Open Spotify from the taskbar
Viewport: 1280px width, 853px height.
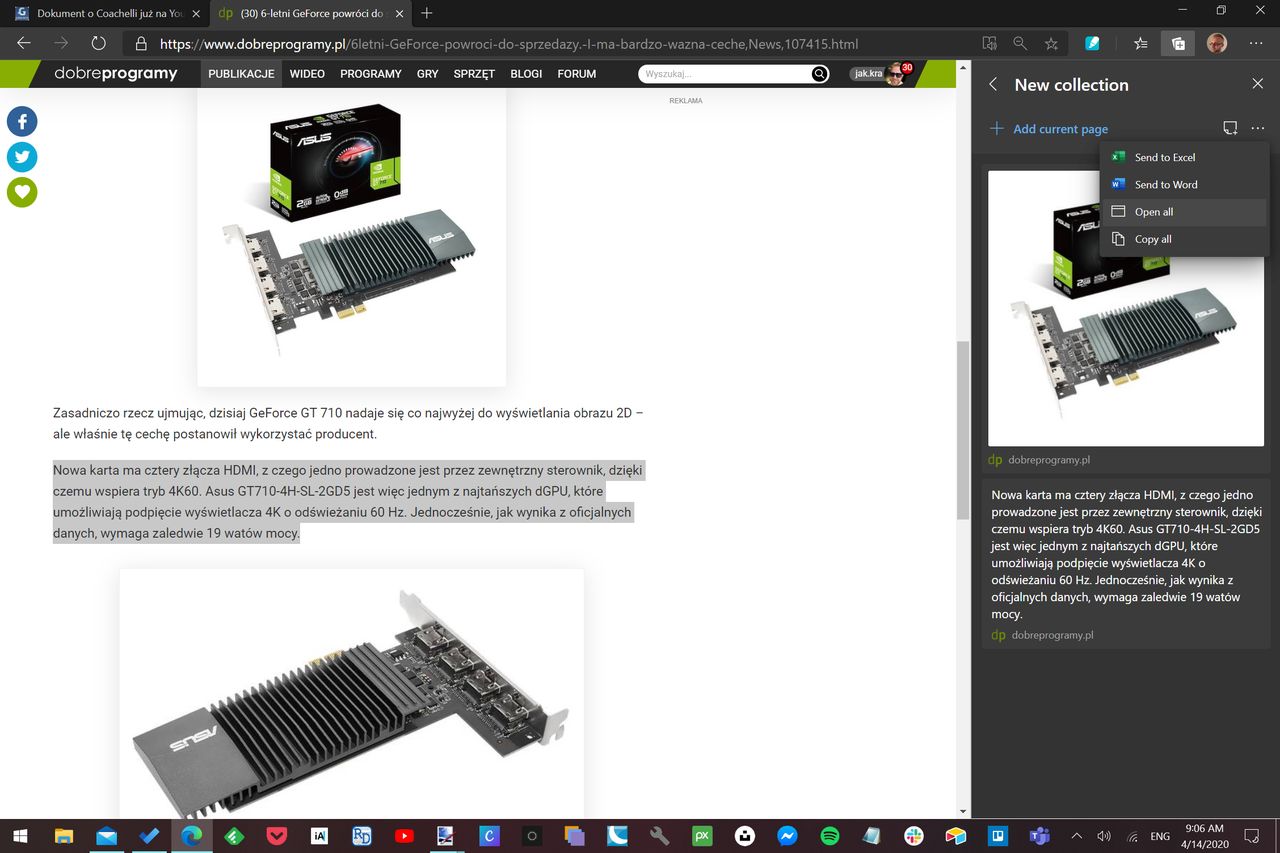click(x=829, y=836)
